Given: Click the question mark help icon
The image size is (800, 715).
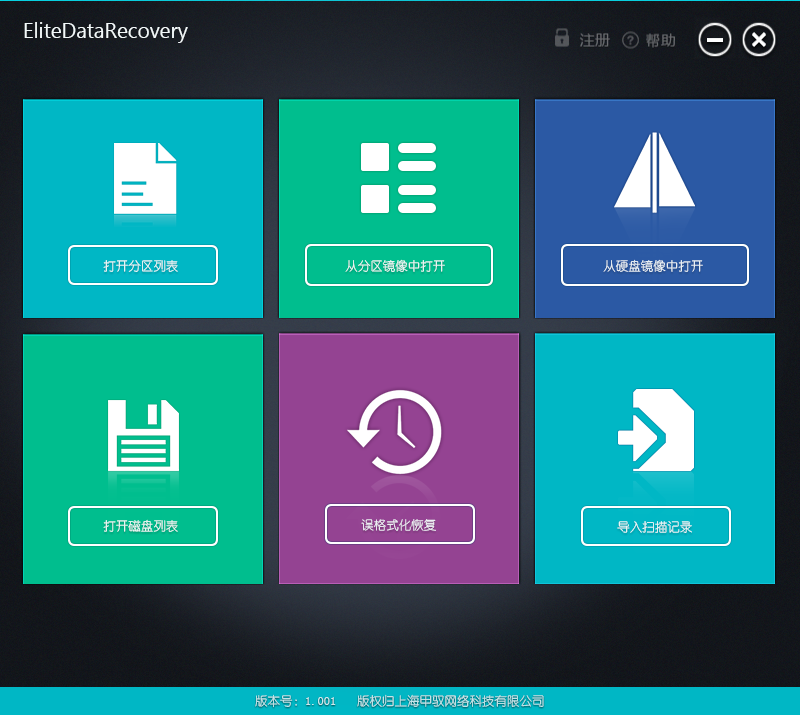Looking at the screenshot, I should [x=630, y=40].
